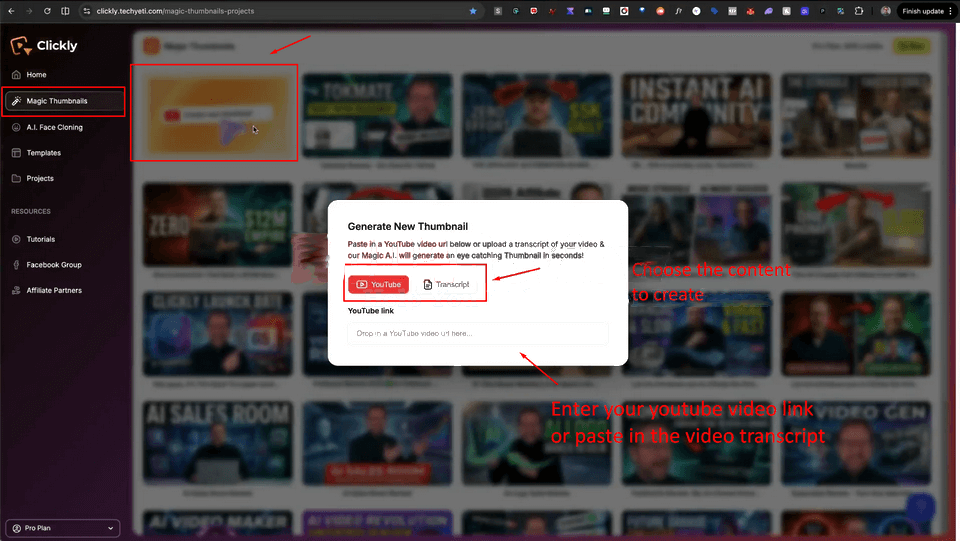The height and width of the screenshot is (541, 960).
Task: Click the Facebook 'f' icon
Action: 16,265
